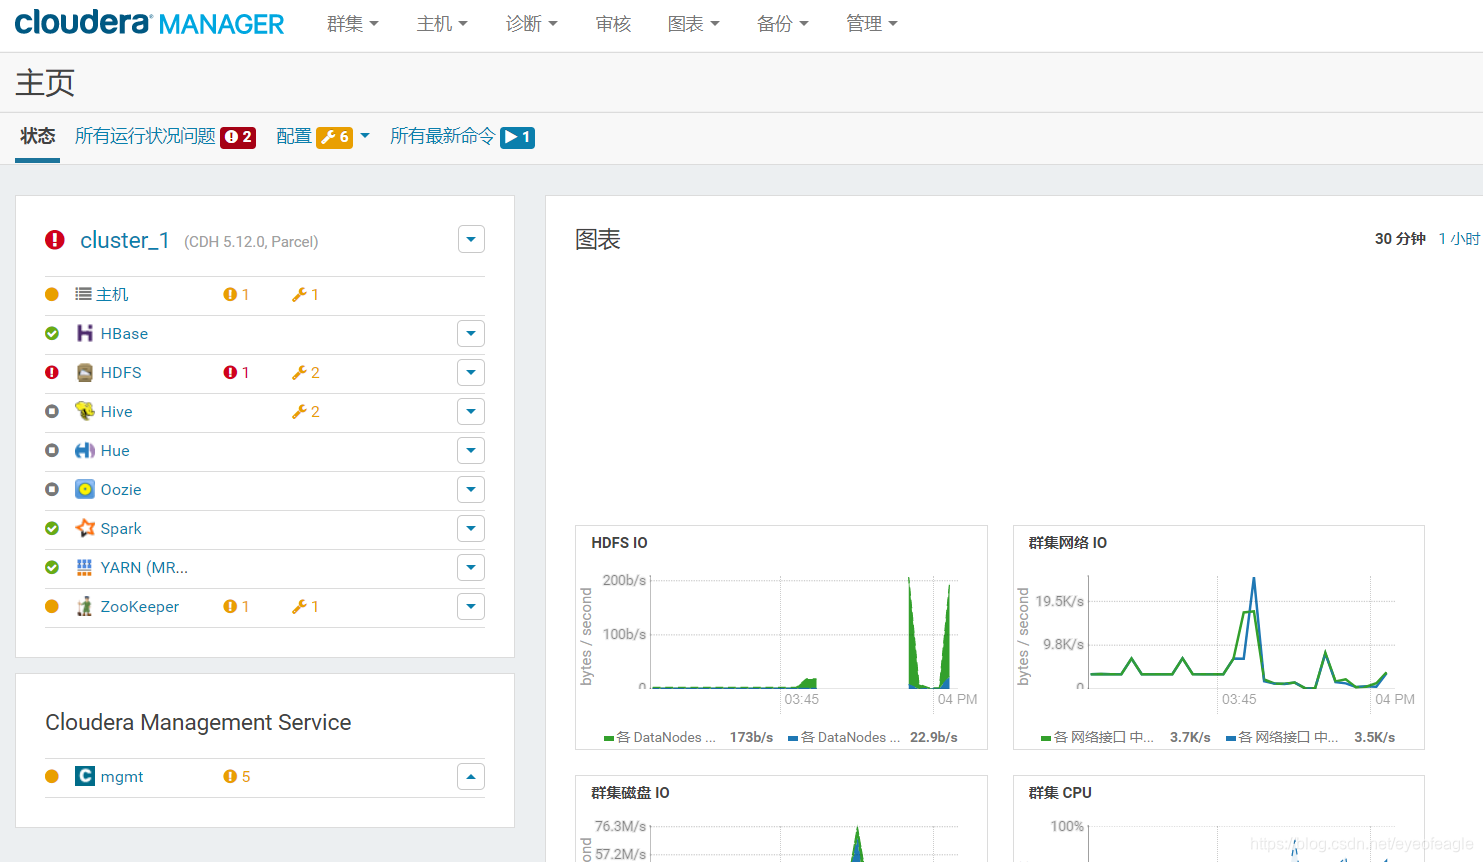
Task: Open HDFS actions dropdown
Action: point(471,372)
